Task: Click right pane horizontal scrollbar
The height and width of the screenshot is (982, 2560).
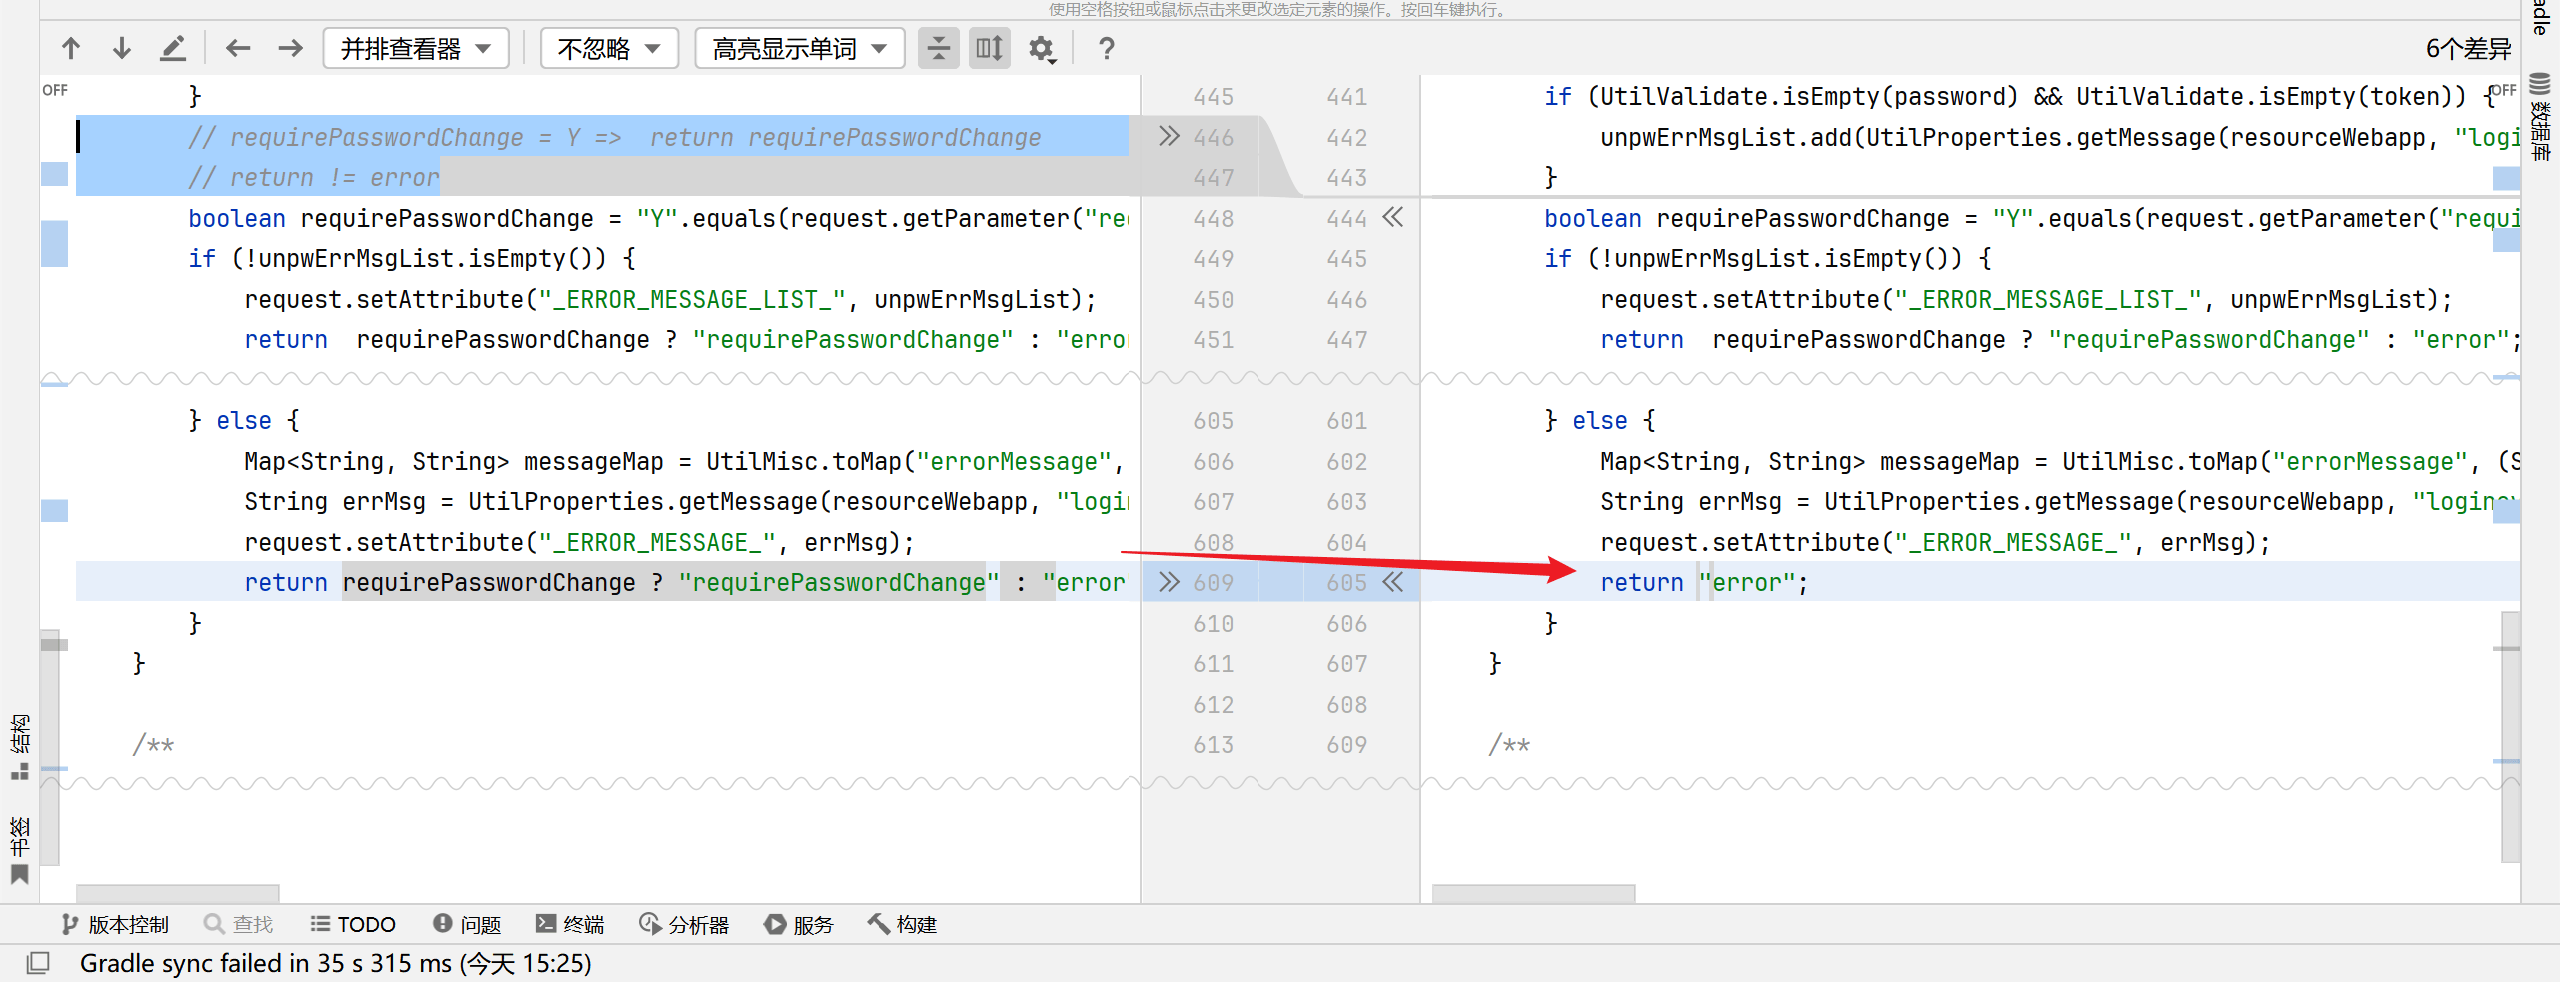Action: click(1533, 893)
